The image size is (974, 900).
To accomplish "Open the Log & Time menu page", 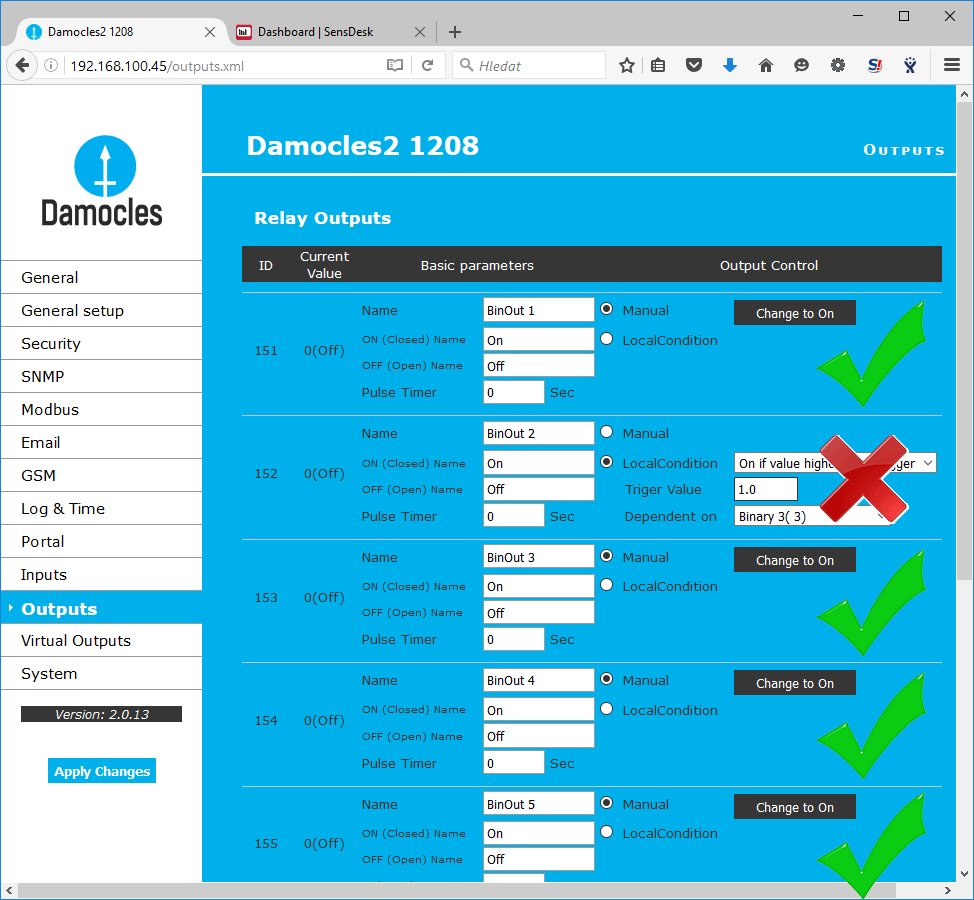I will (102, 508).
